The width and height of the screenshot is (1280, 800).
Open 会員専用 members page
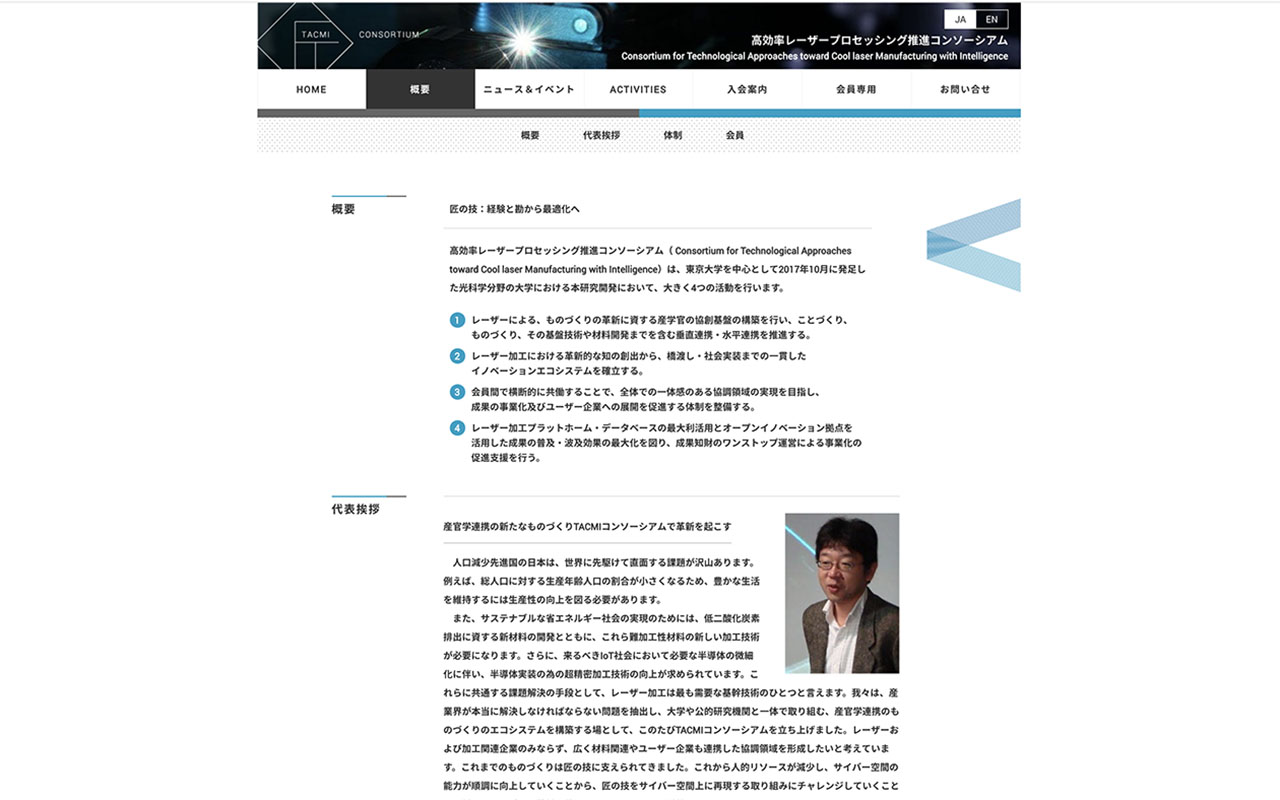856,89
